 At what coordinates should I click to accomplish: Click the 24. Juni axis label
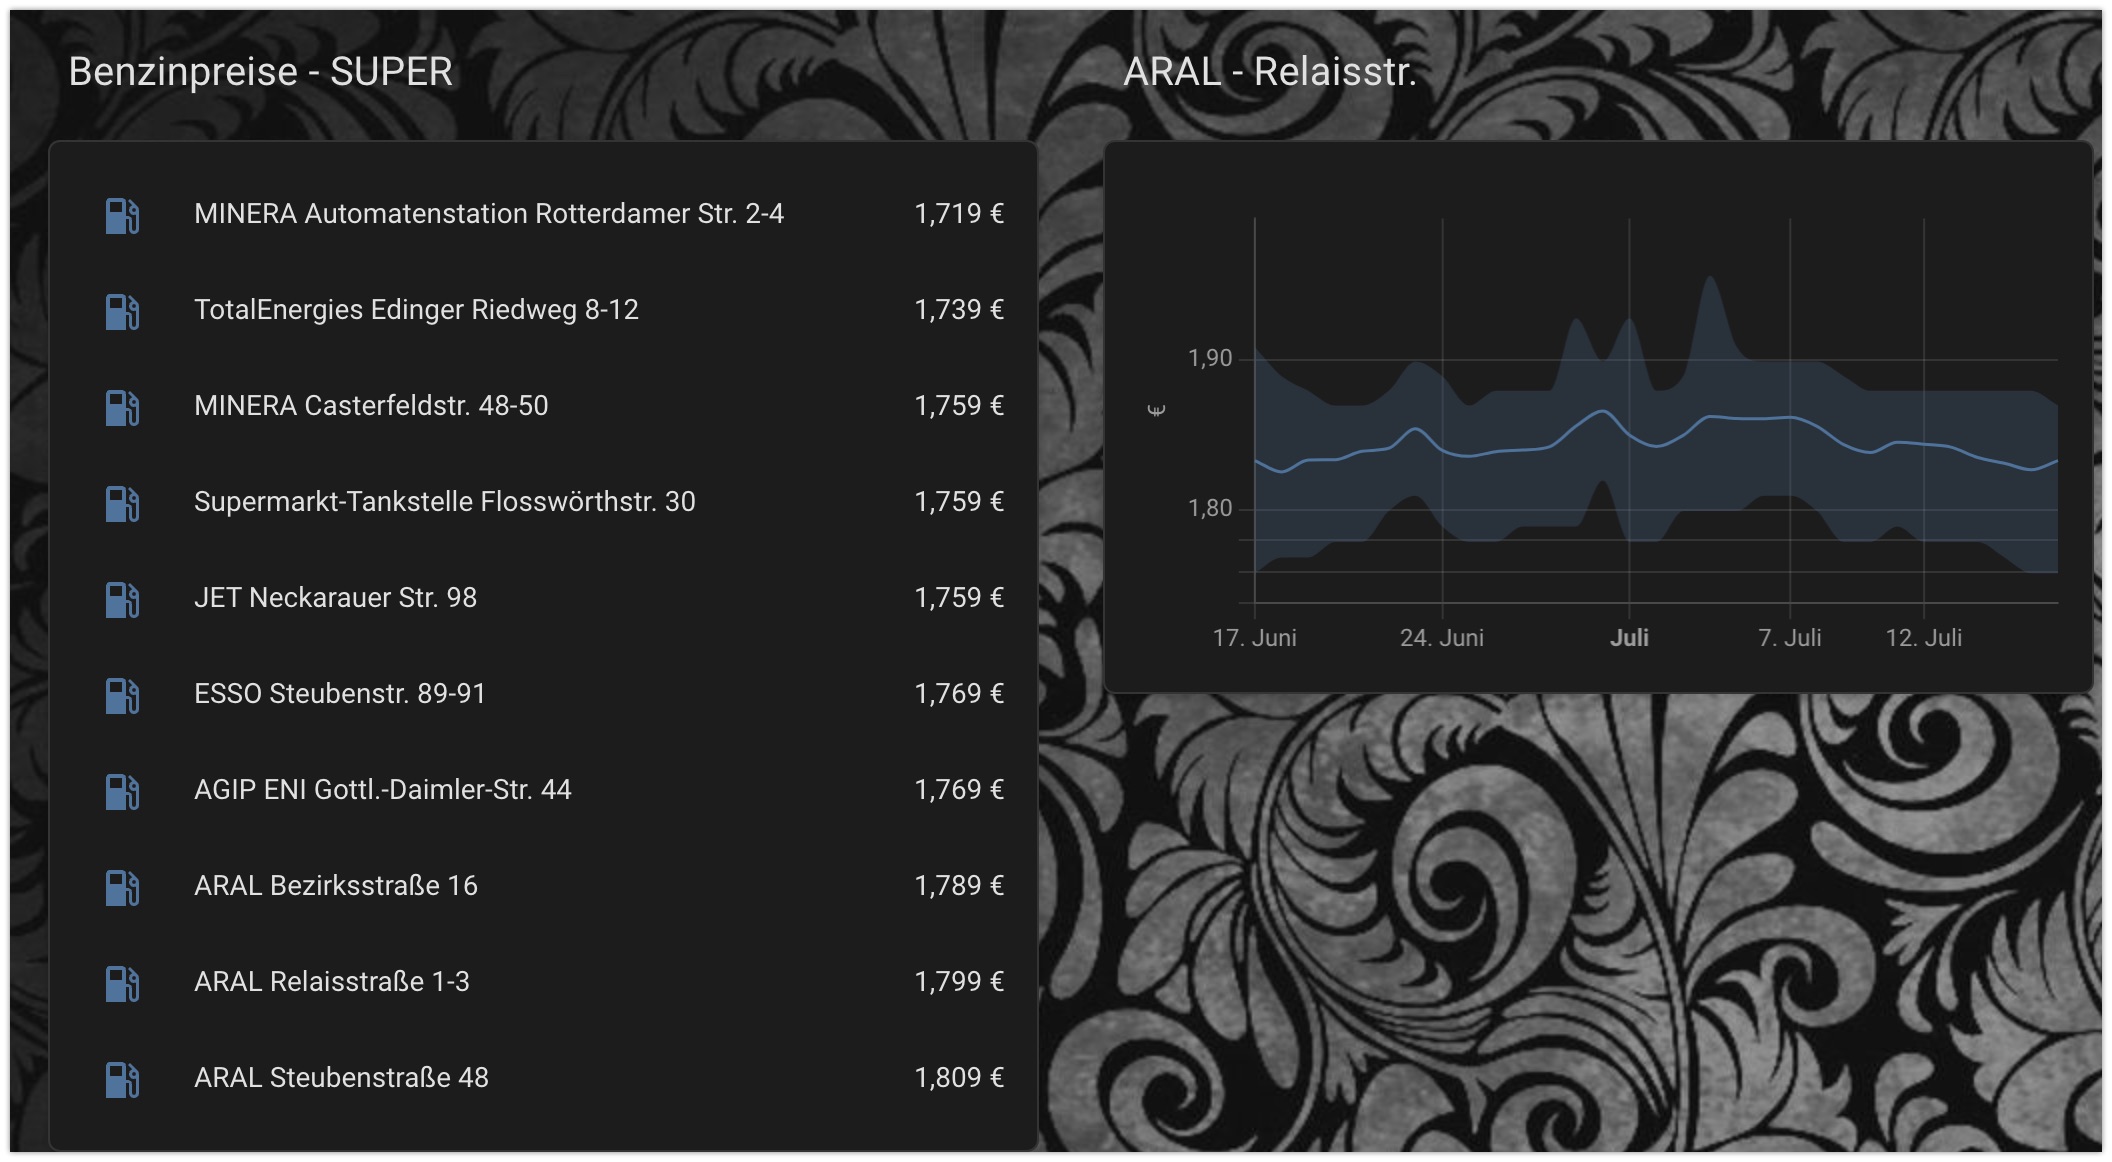pyautogui.click(x=1442, y=638)
